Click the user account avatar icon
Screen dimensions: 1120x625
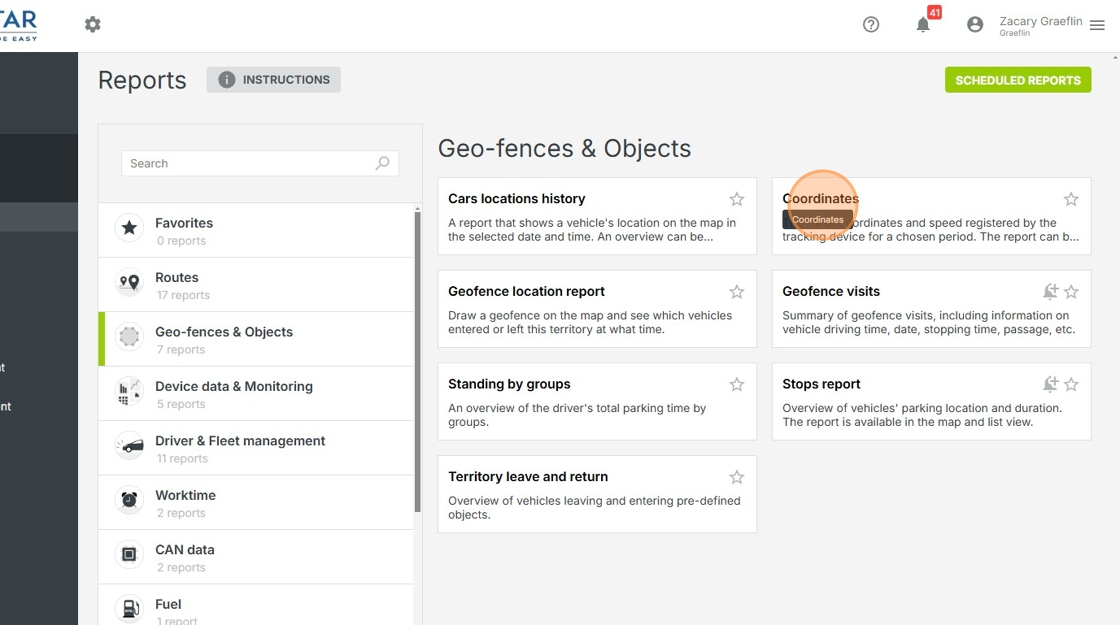975,24
